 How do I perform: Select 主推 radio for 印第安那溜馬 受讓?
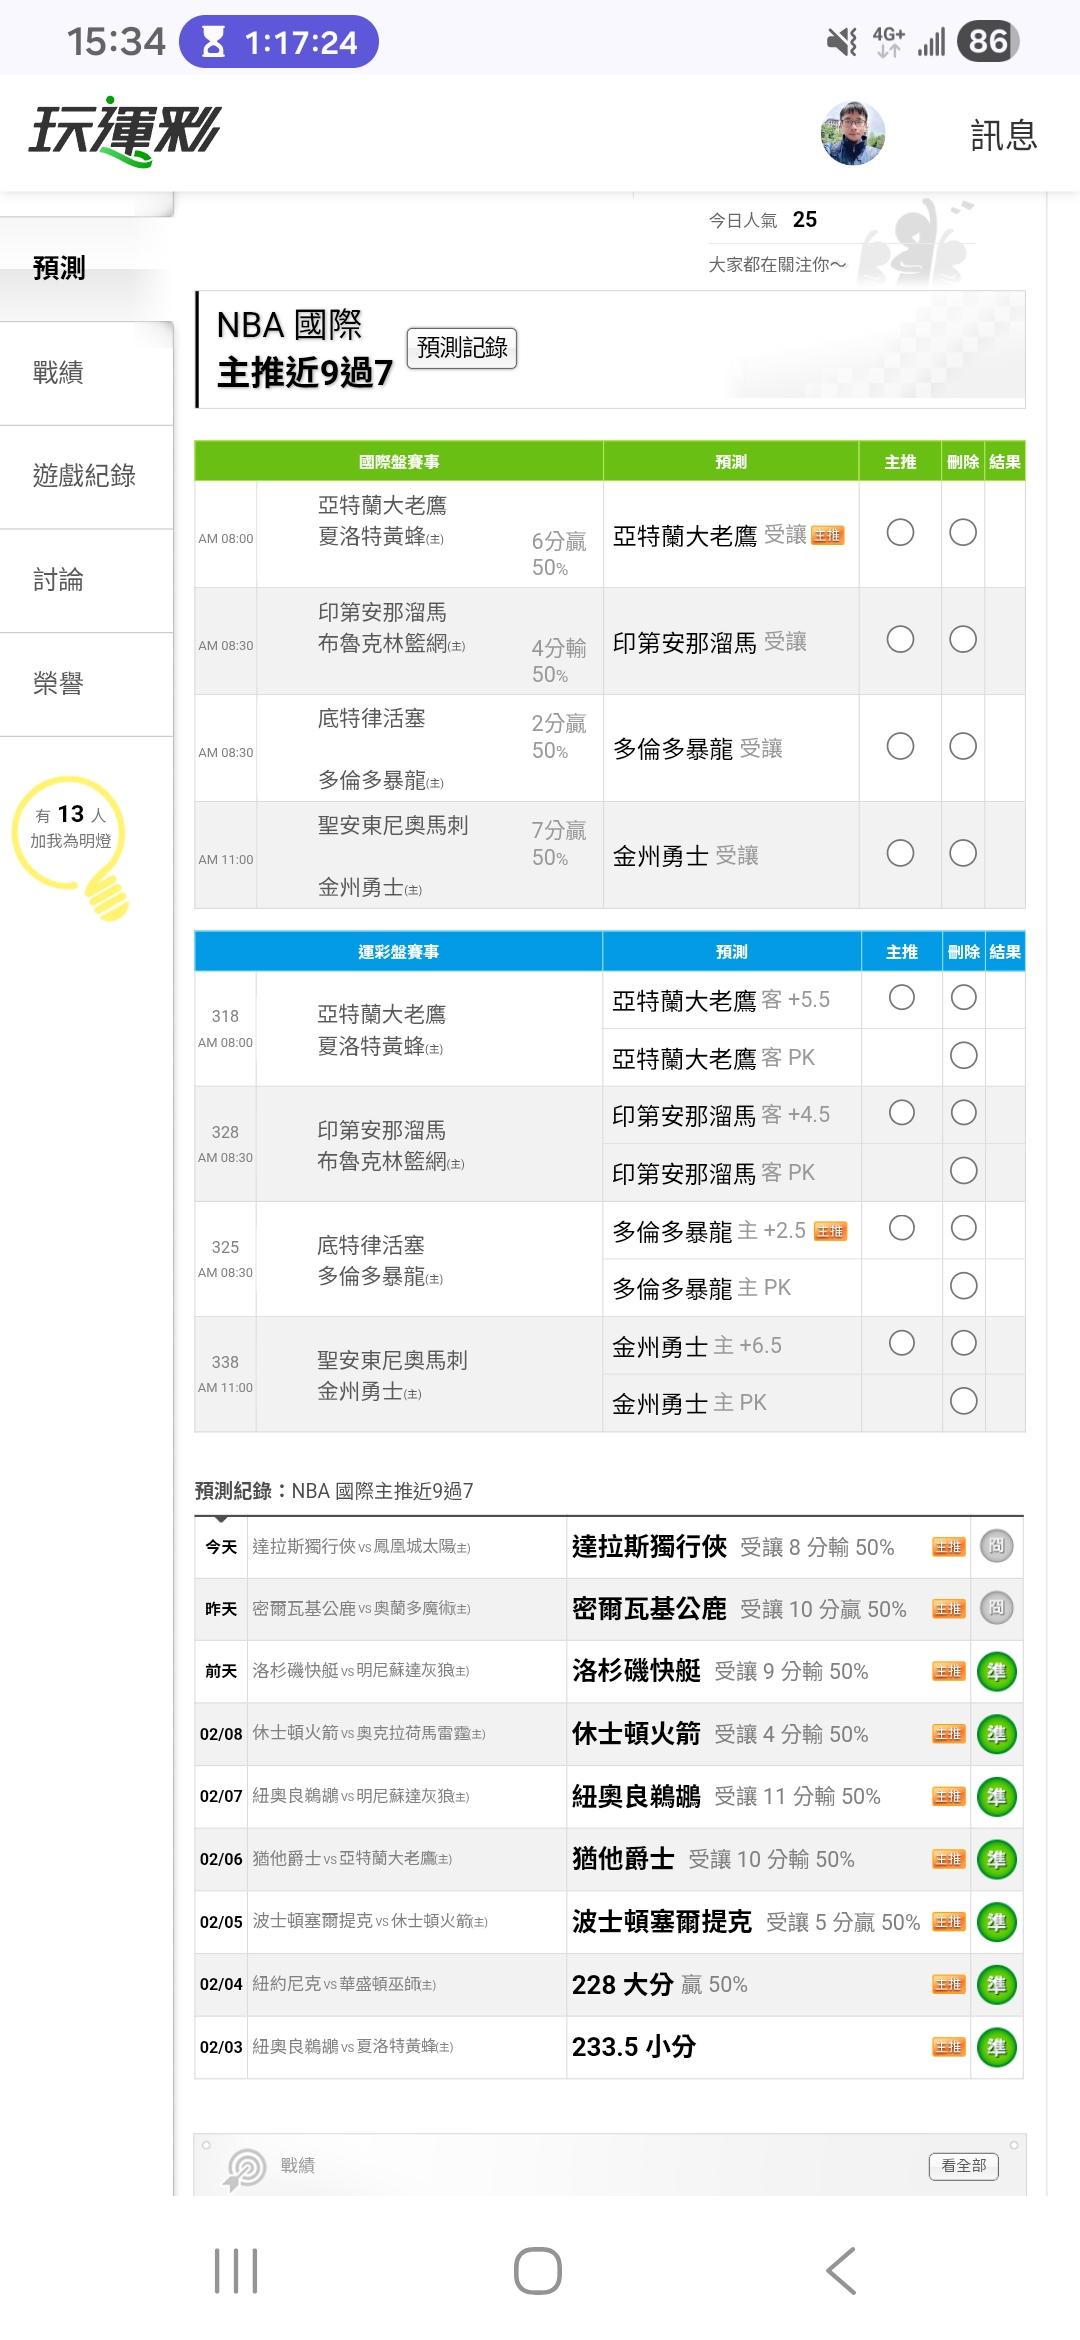900,640
